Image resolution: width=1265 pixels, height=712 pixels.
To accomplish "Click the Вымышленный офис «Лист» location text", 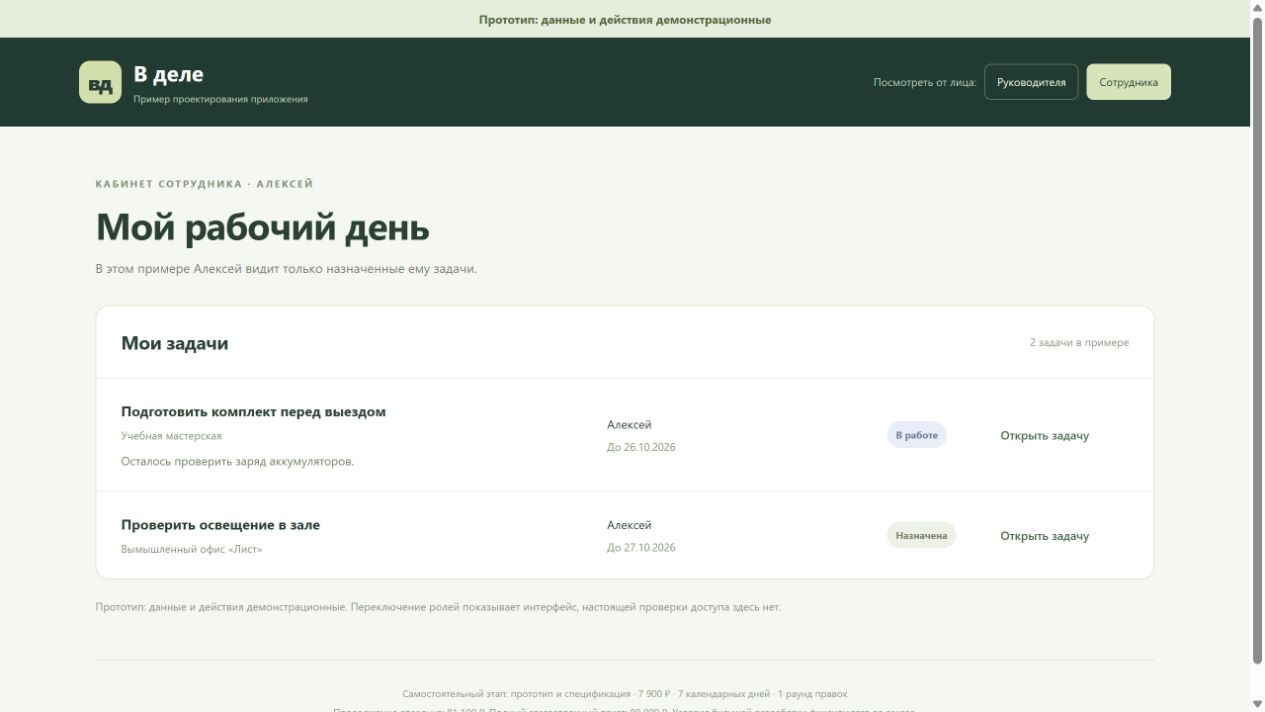I will tap(191, 549).
